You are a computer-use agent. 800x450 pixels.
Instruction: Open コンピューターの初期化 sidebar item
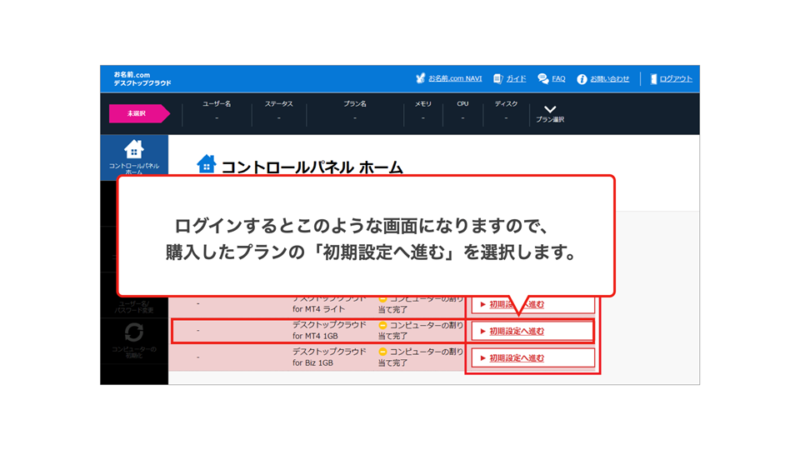(134, 341)
